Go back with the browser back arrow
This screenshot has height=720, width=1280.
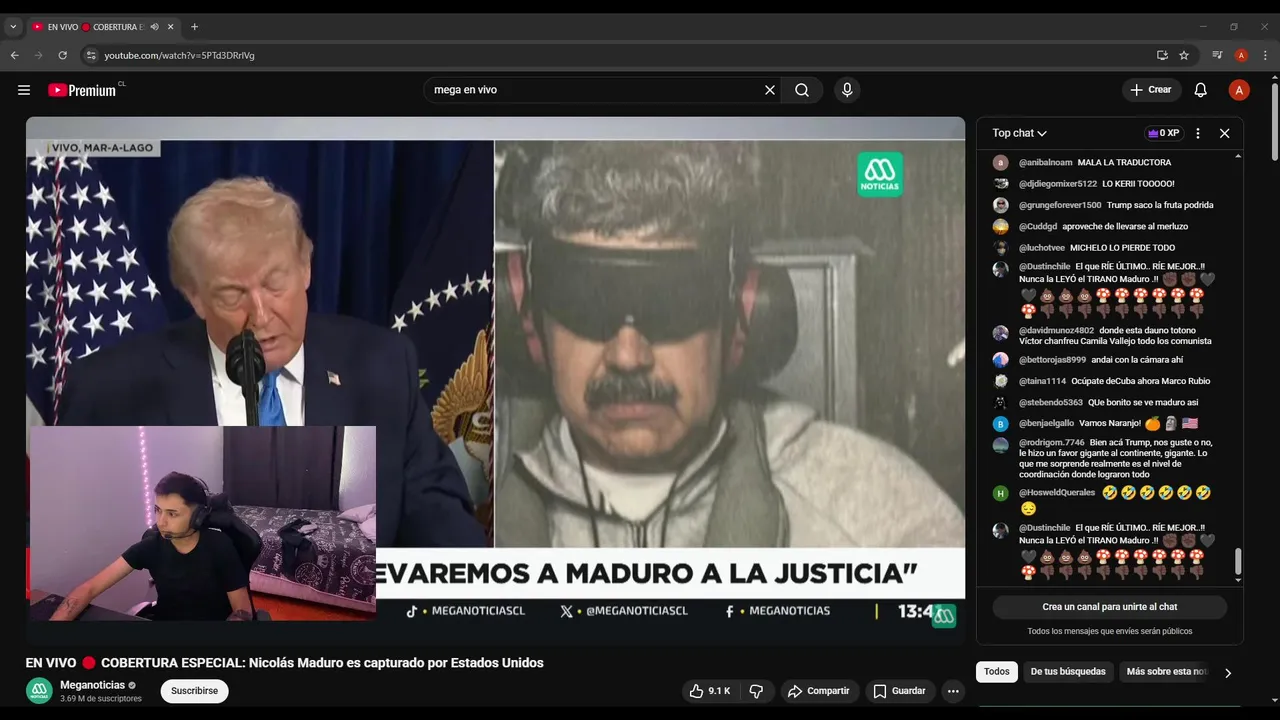15,55
